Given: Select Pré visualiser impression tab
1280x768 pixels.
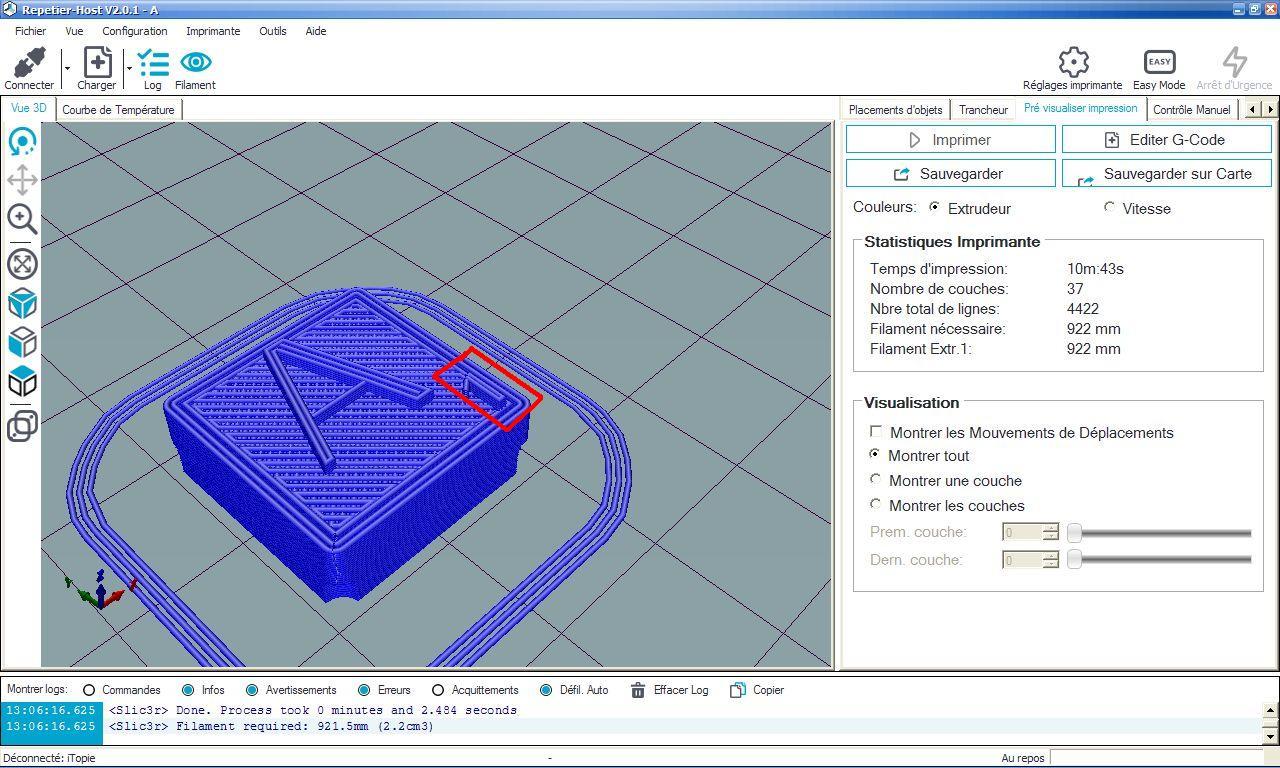Looking at the screenshot, I should pos(1080,108).
